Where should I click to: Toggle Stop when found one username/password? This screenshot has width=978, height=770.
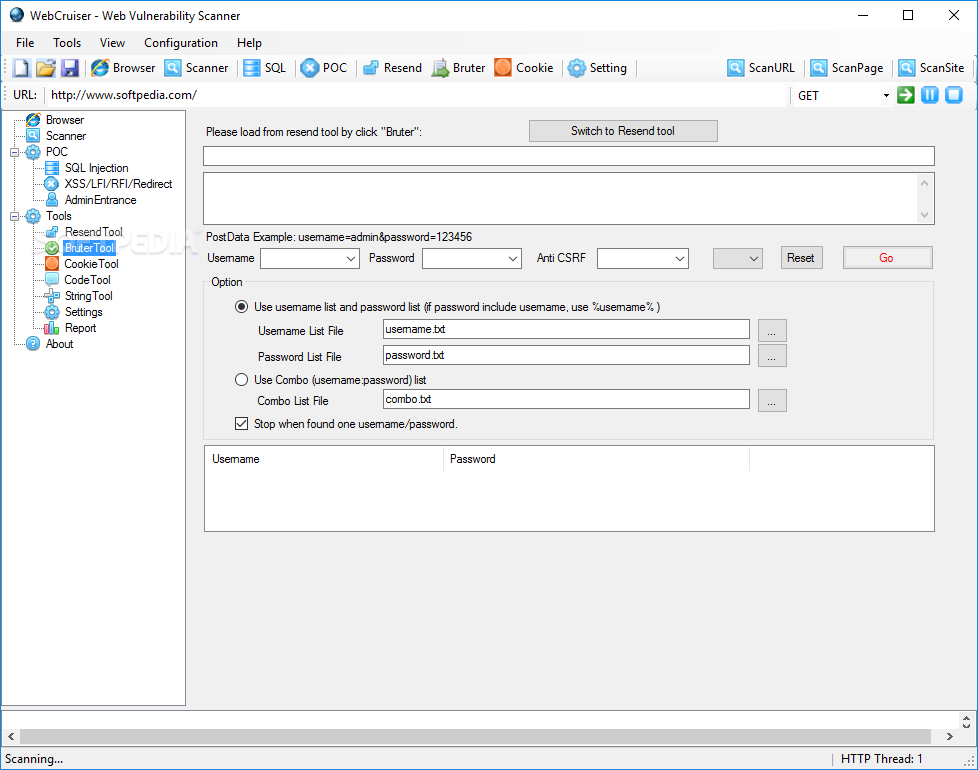pos(241,424)
